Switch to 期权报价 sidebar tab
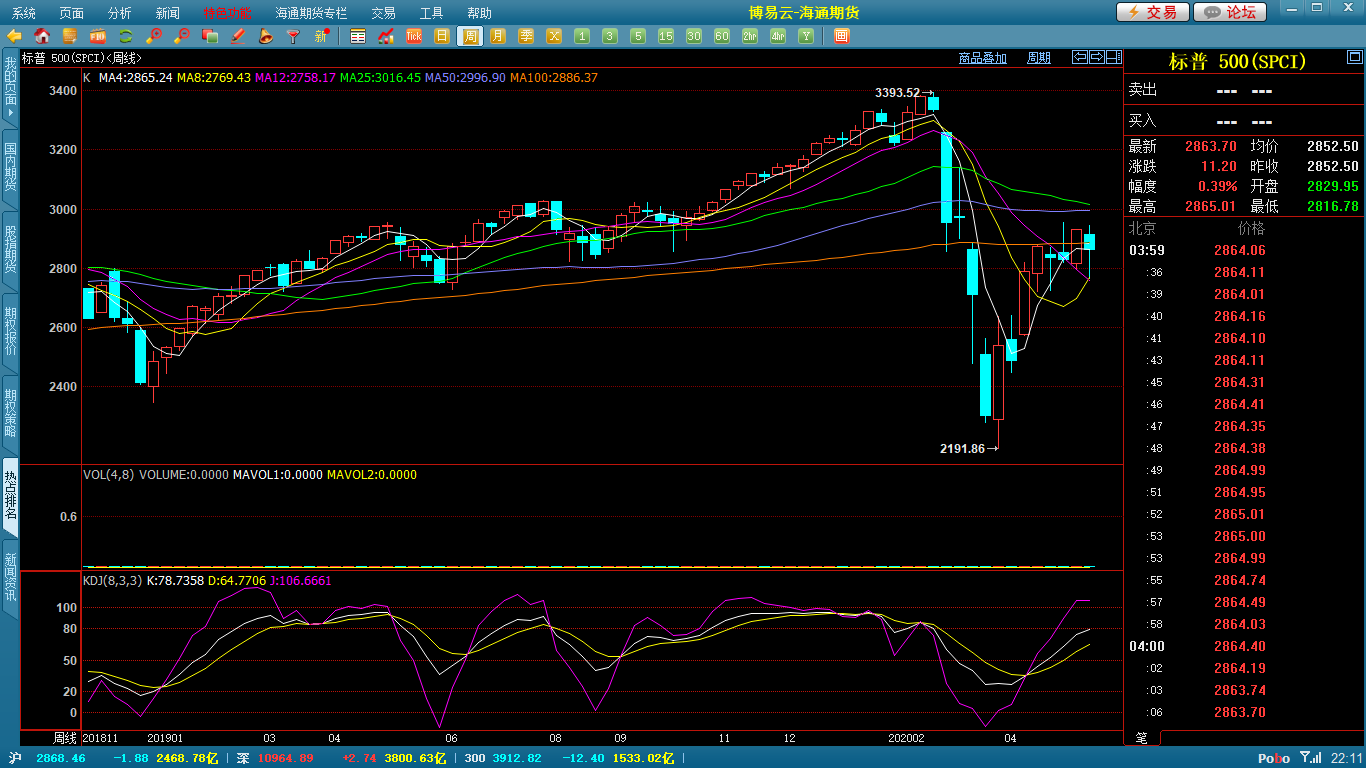 [x=10, y=331]
